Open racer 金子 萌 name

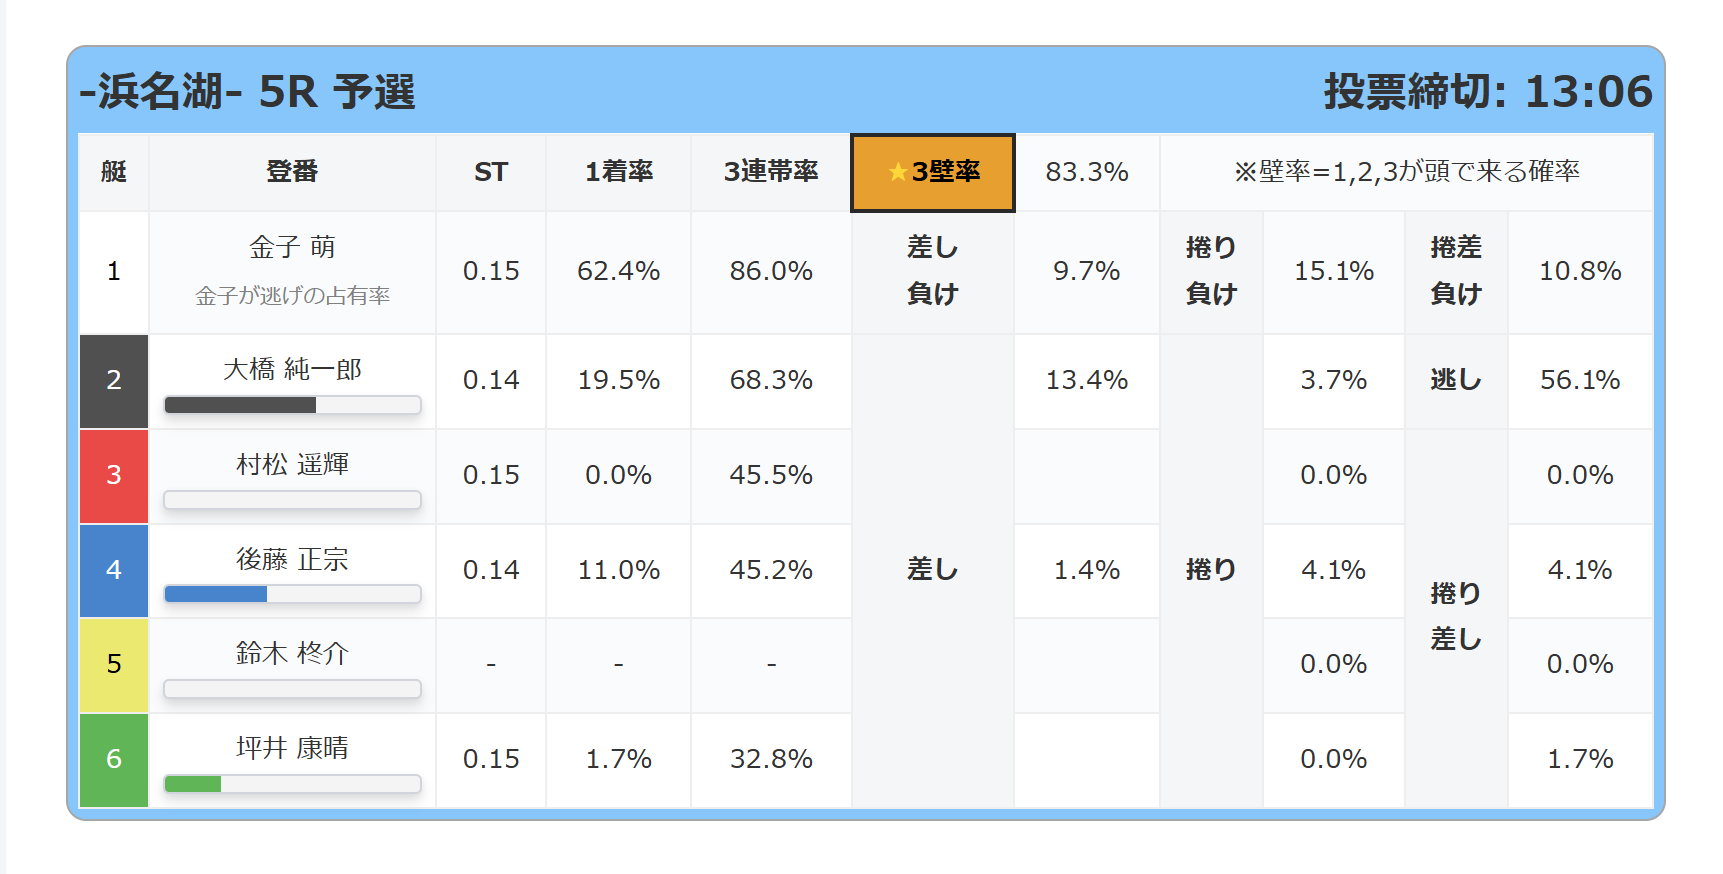[x=292, y=247]
